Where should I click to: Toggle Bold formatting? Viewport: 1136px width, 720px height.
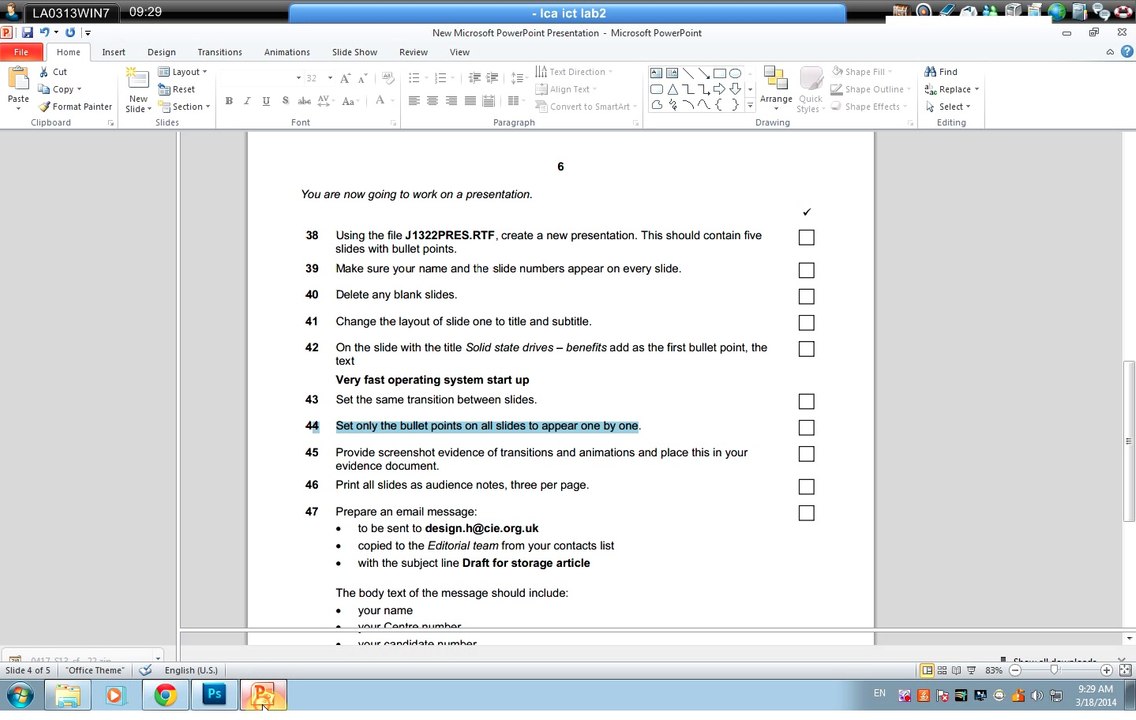tap(229, 101)
